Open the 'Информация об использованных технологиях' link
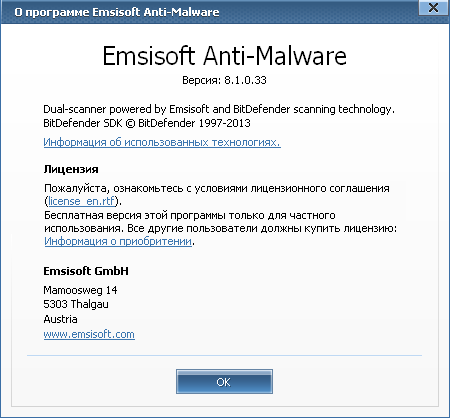 pyautogui.click(x=162, y=142)
